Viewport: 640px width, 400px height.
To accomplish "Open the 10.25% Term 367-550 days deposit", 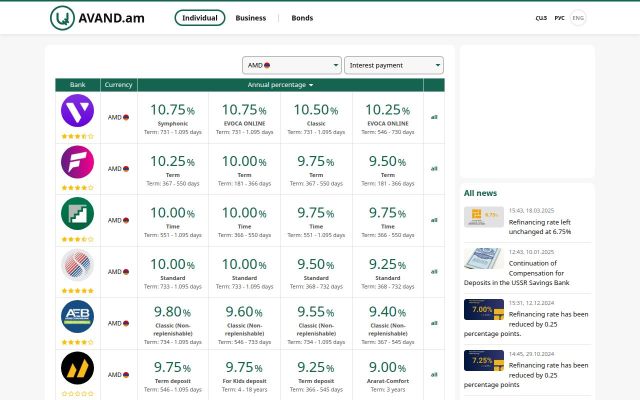I will [x=173, y=169].
